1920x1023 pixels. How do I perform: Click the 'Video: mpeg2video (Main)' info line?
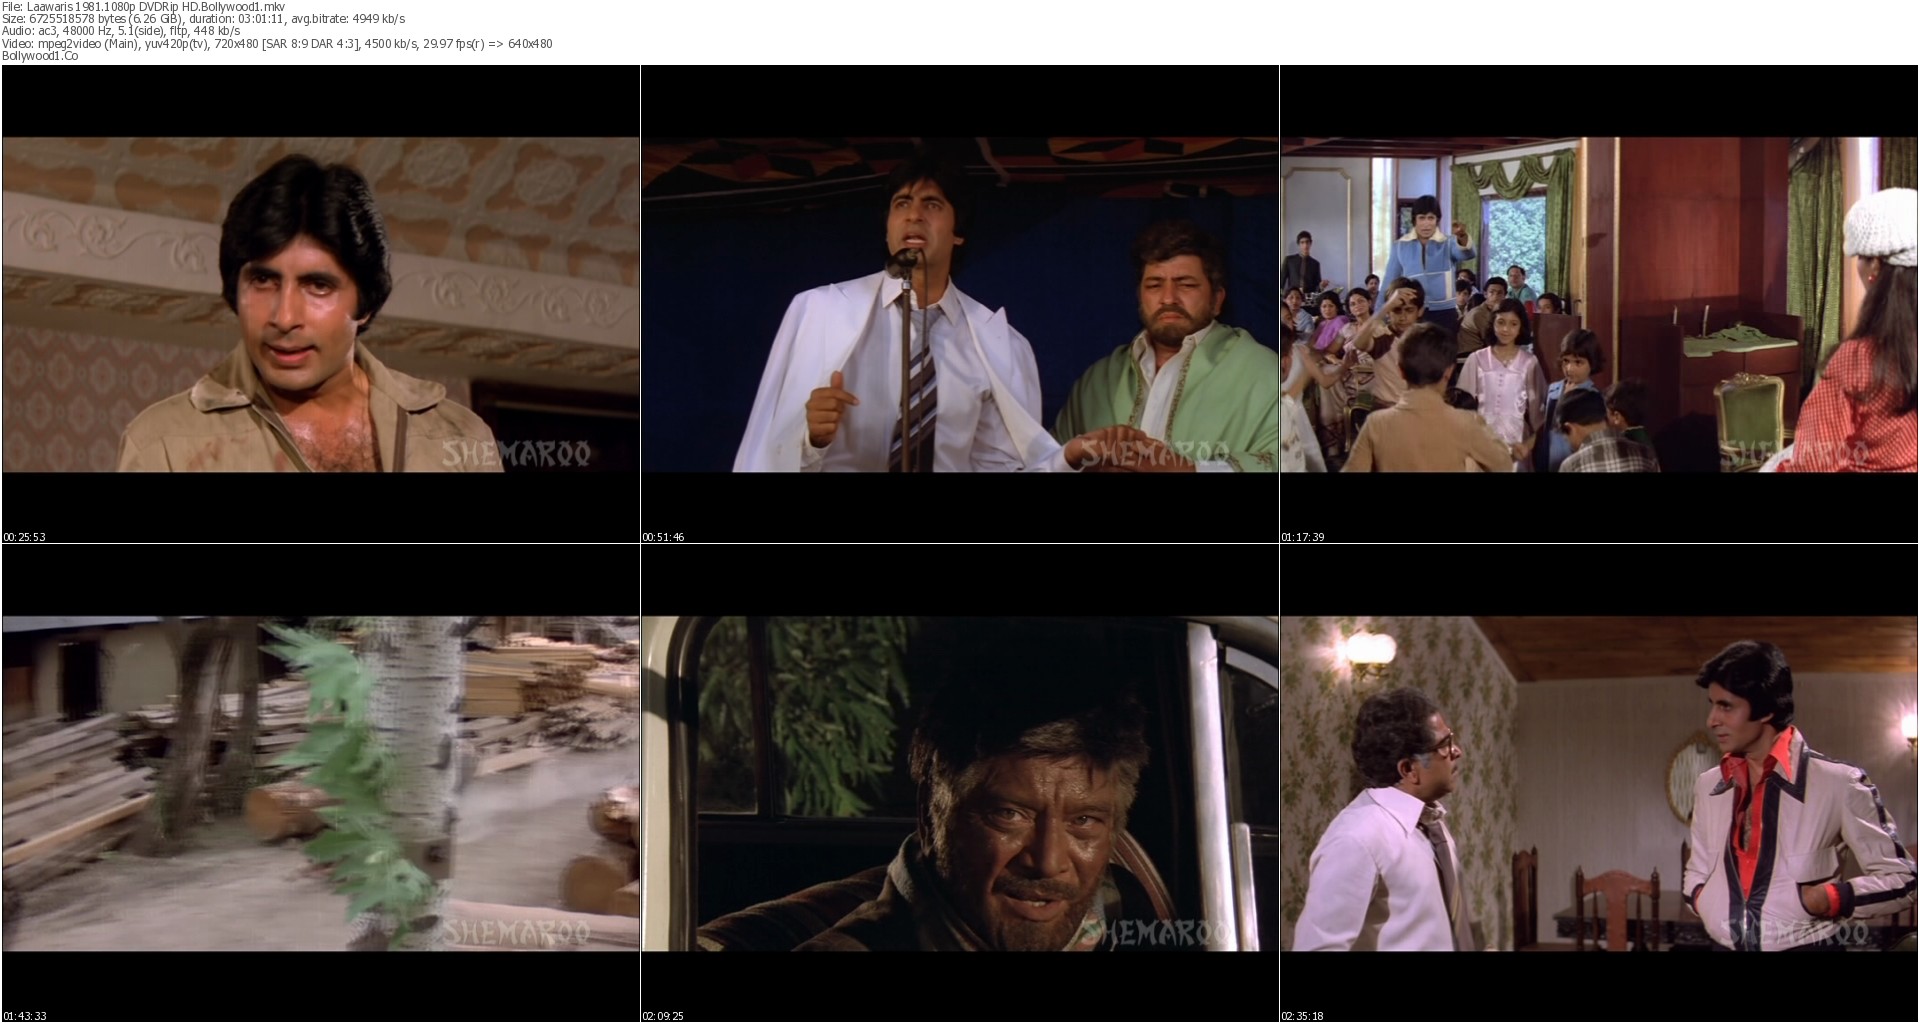click(x=277, y=44)
